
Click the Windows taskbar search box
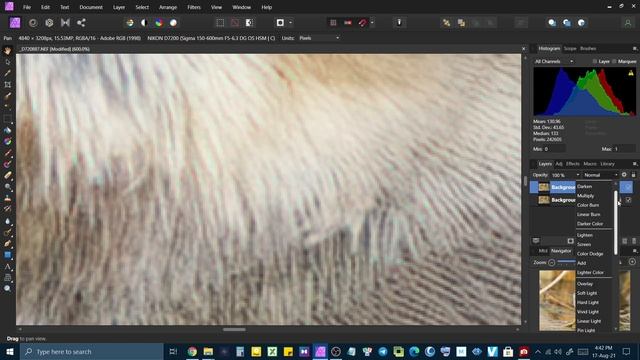pyautogui.click(x=92, y=351)
